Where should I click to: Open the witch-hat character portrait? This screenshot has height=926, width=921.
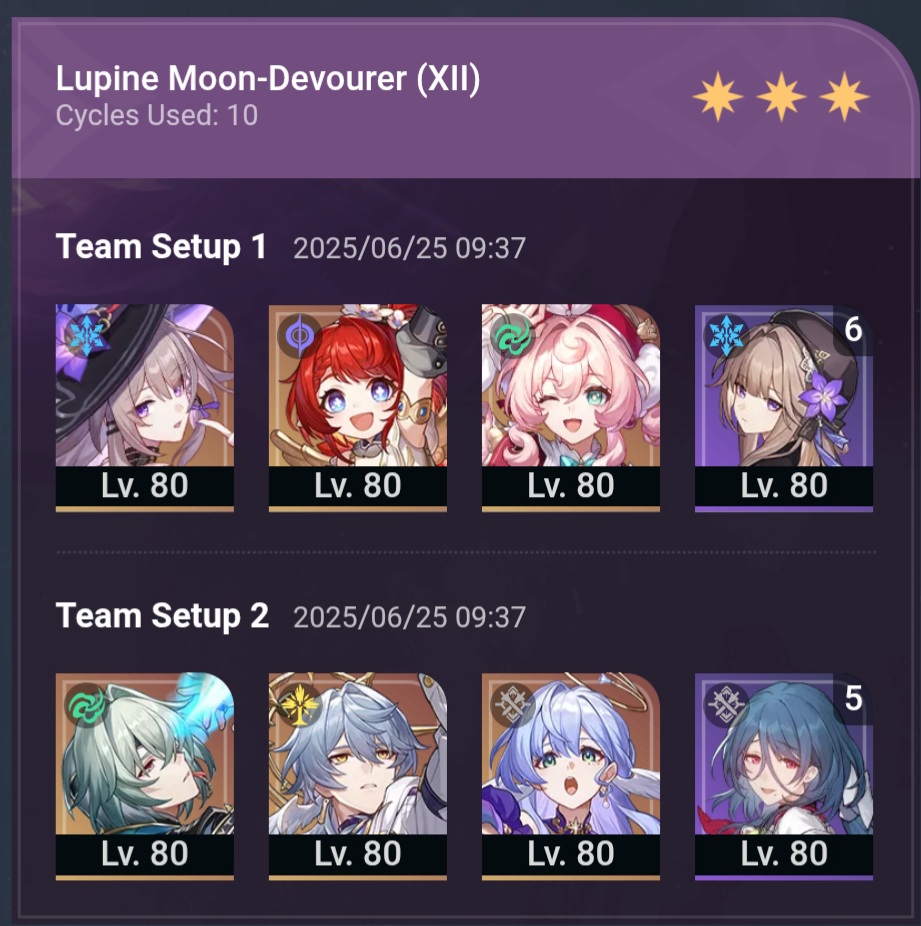tap(145, 407)
